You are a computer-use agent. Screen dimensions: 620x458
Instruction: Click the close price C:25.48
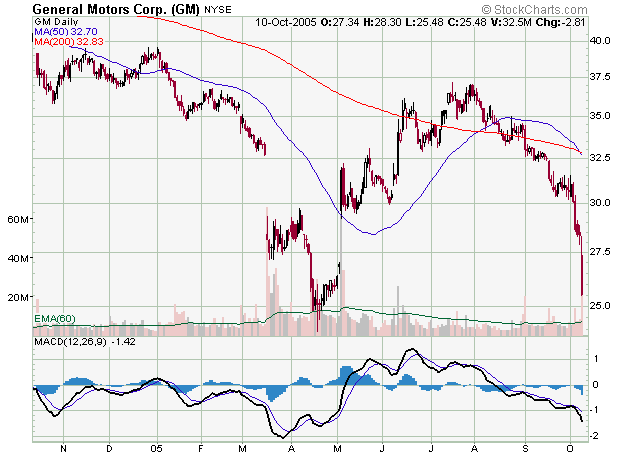[467, 22]
